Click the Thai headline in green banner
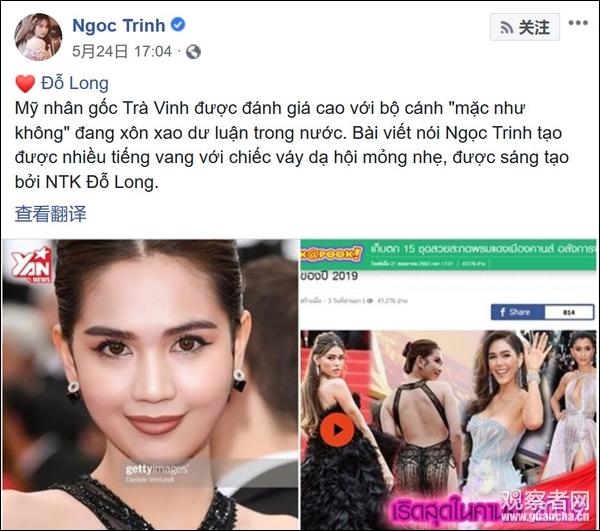Screen dimensions: 600x531 click(483, 249)
